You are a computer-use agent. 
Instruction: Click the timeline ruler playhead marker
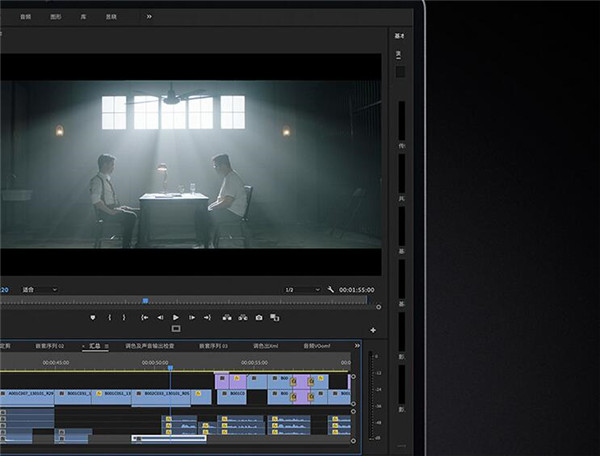170,368
